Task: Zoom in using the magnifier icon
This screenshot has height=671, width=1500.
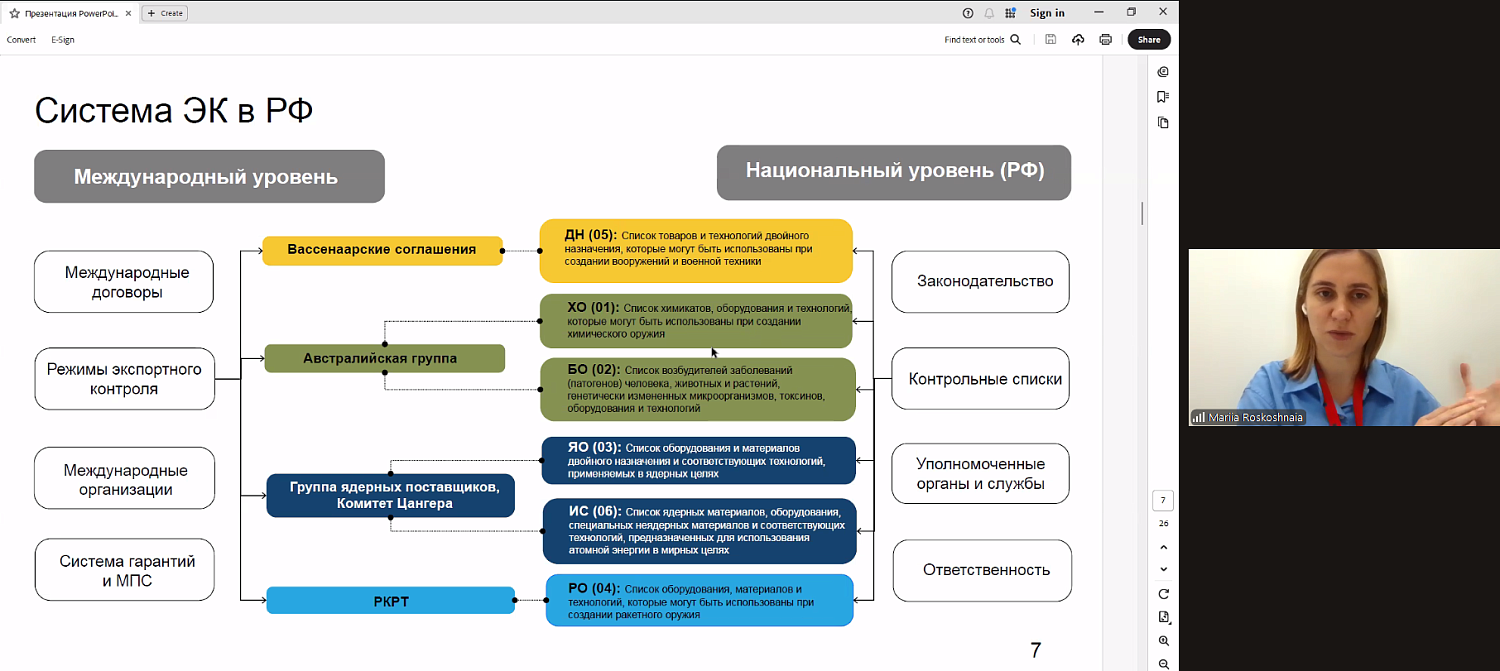Action: (1163, 639)
